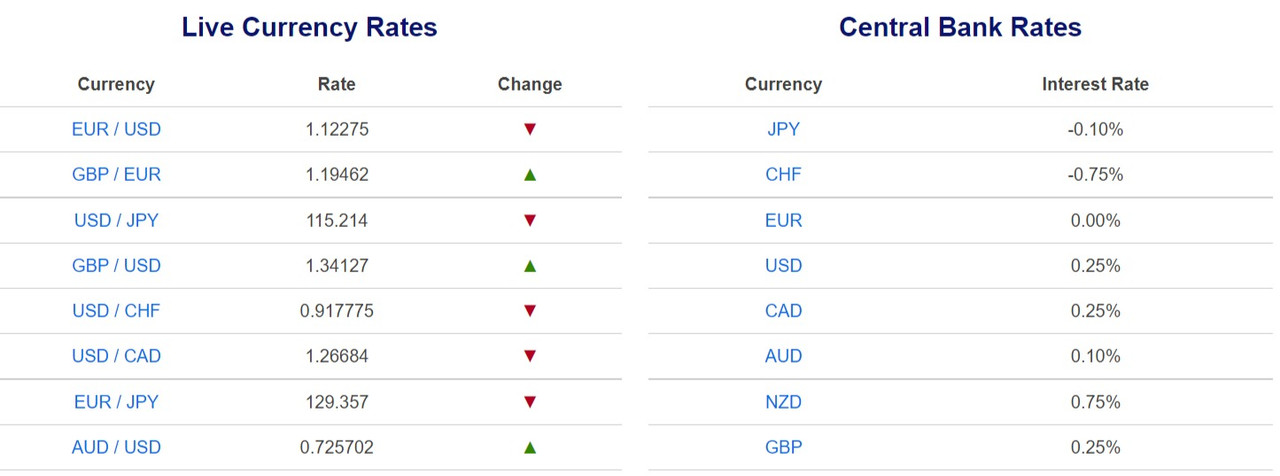
Task: Open the CHF central bank link
Action: click(x=783, y=175)
